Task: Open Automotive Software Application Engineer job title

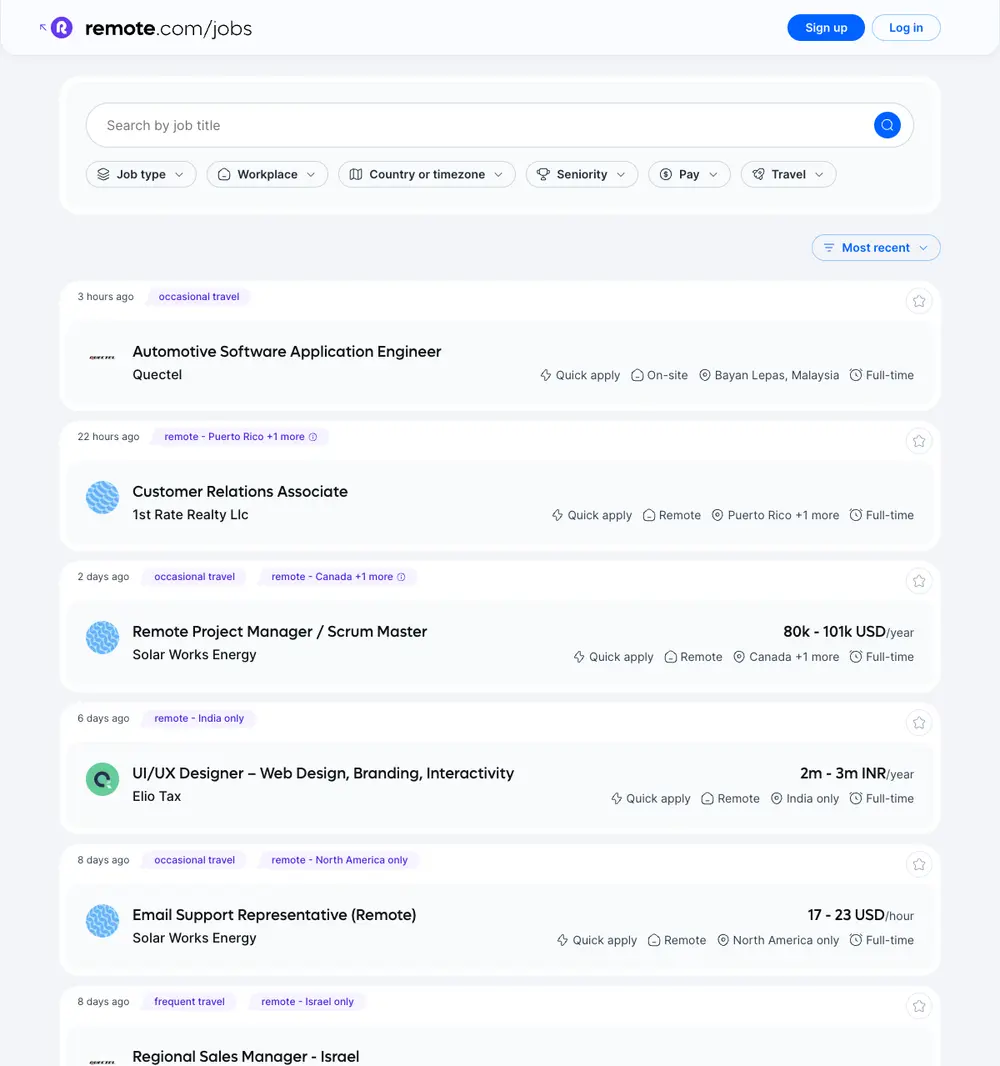Action: [286, 351]
